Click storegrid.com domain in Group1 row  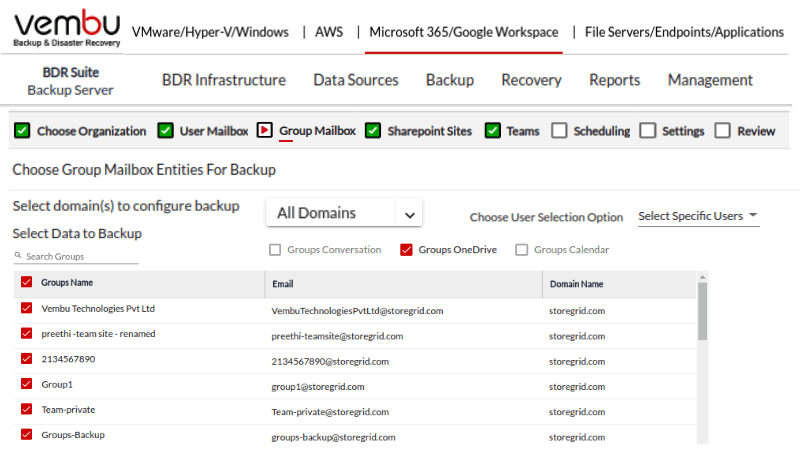pos(577,387)
